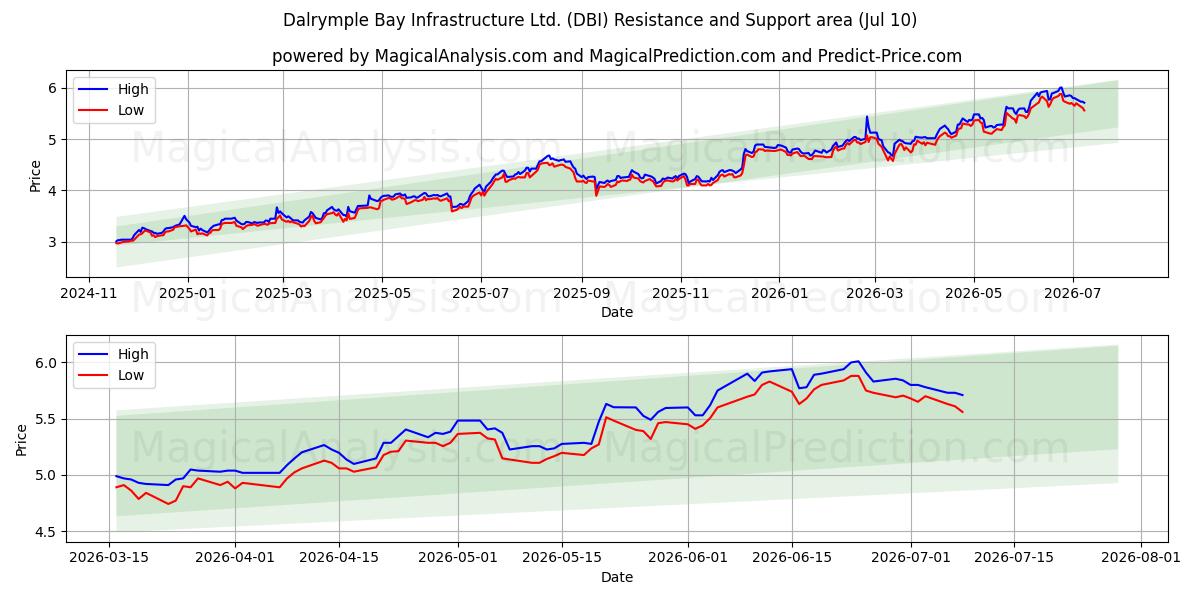Click top chart x-axis label 2025-05

(x=382, y=294)
